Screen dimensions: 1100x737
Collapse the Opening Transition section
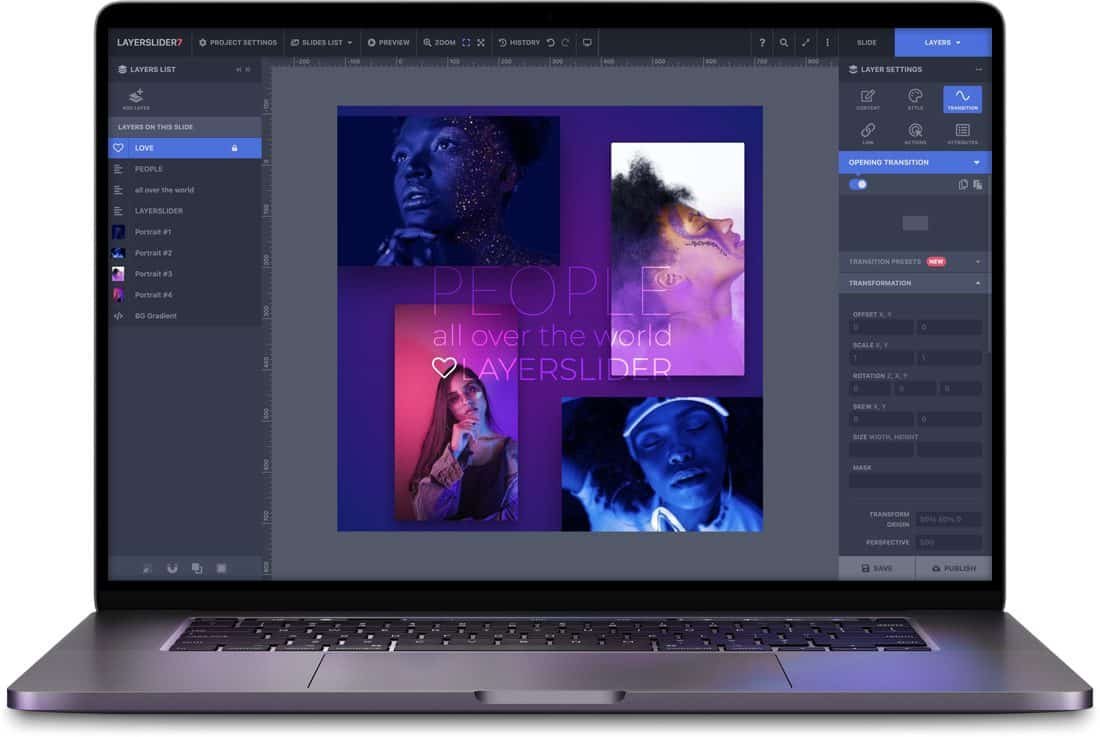point(977,163)
